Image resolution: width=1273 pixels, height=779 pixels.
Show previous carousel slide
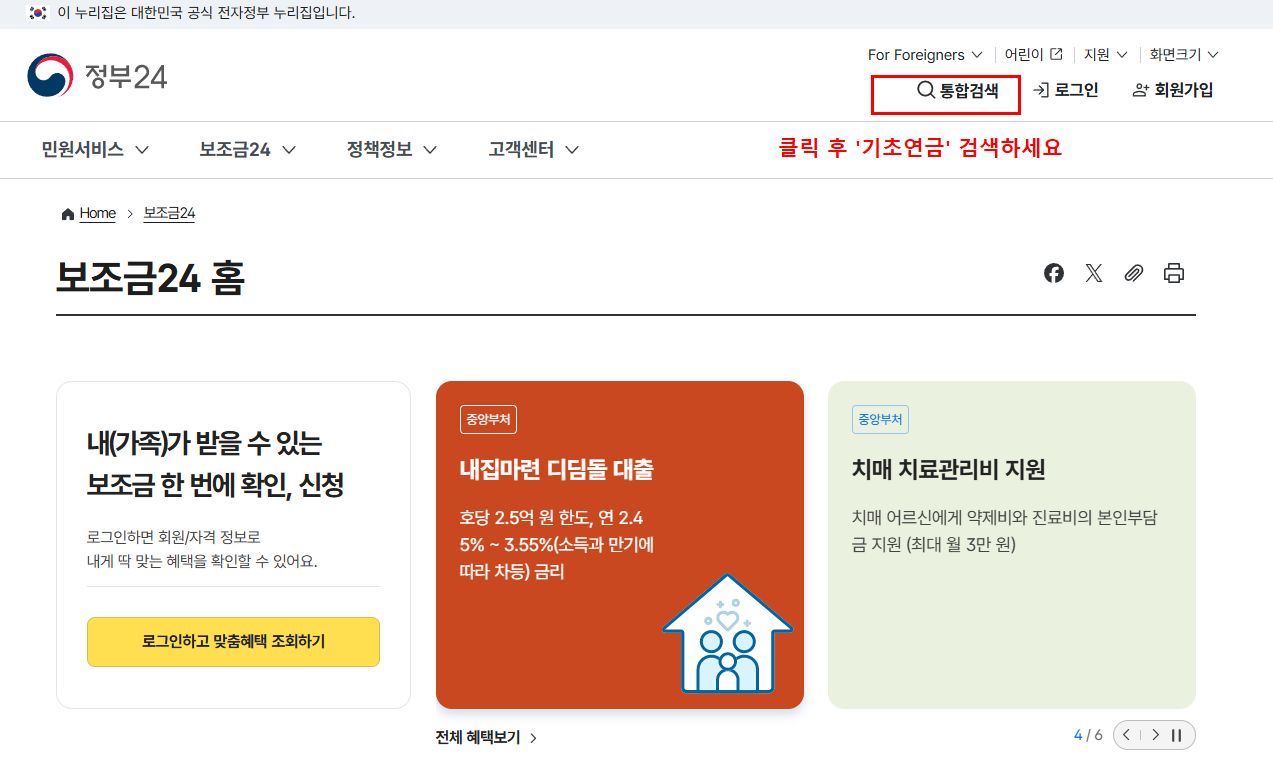[1127, 735]
